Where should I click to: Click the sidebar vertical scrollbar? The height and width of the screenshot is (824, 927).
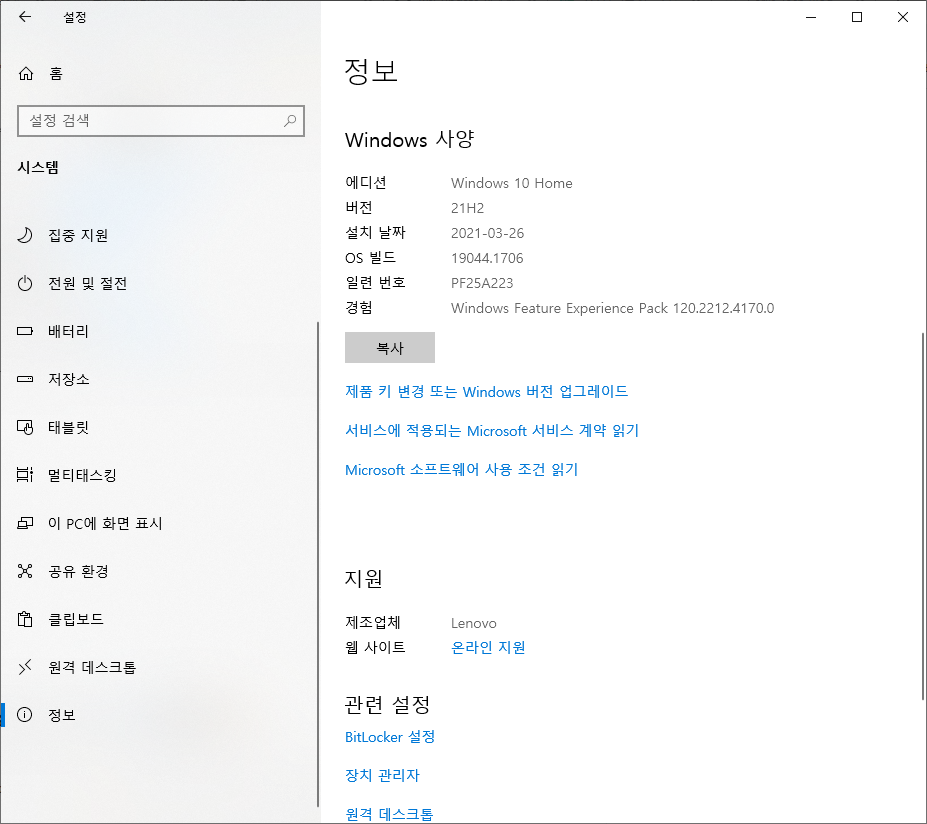click(317, 564)
